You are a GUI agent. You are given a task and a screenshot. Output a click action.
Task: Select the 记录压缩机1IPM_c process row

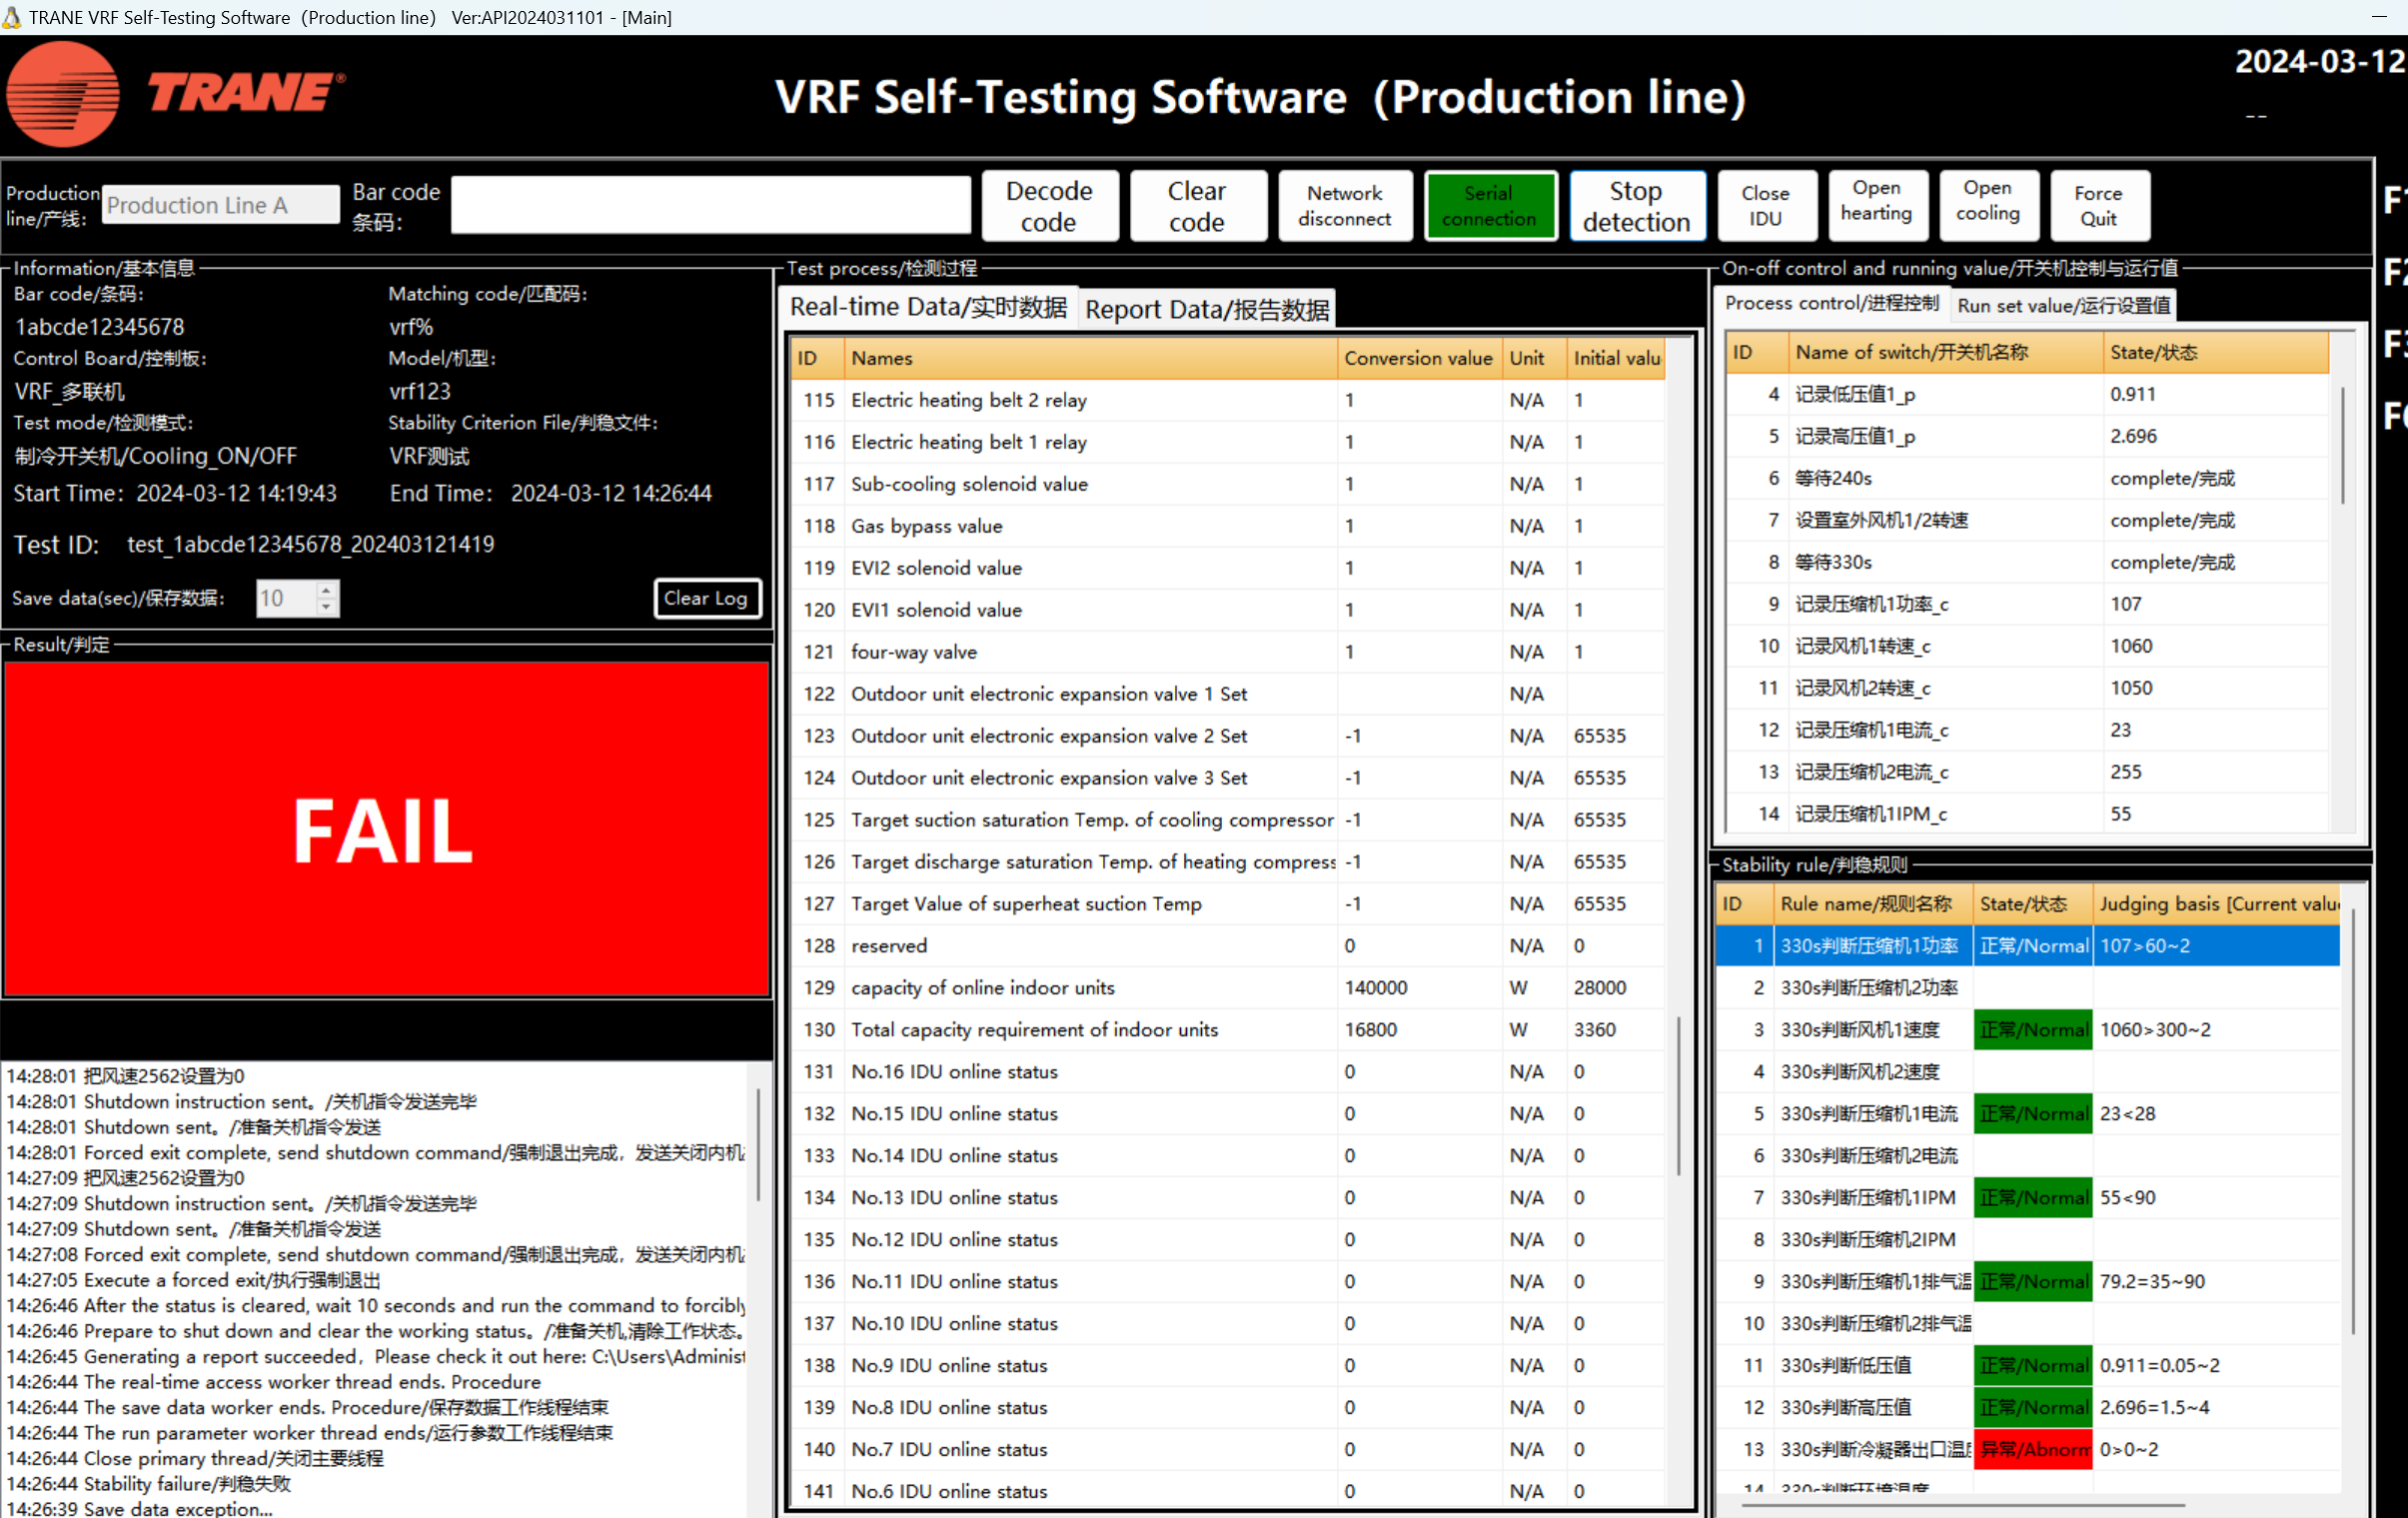[x=2028, y=814]
